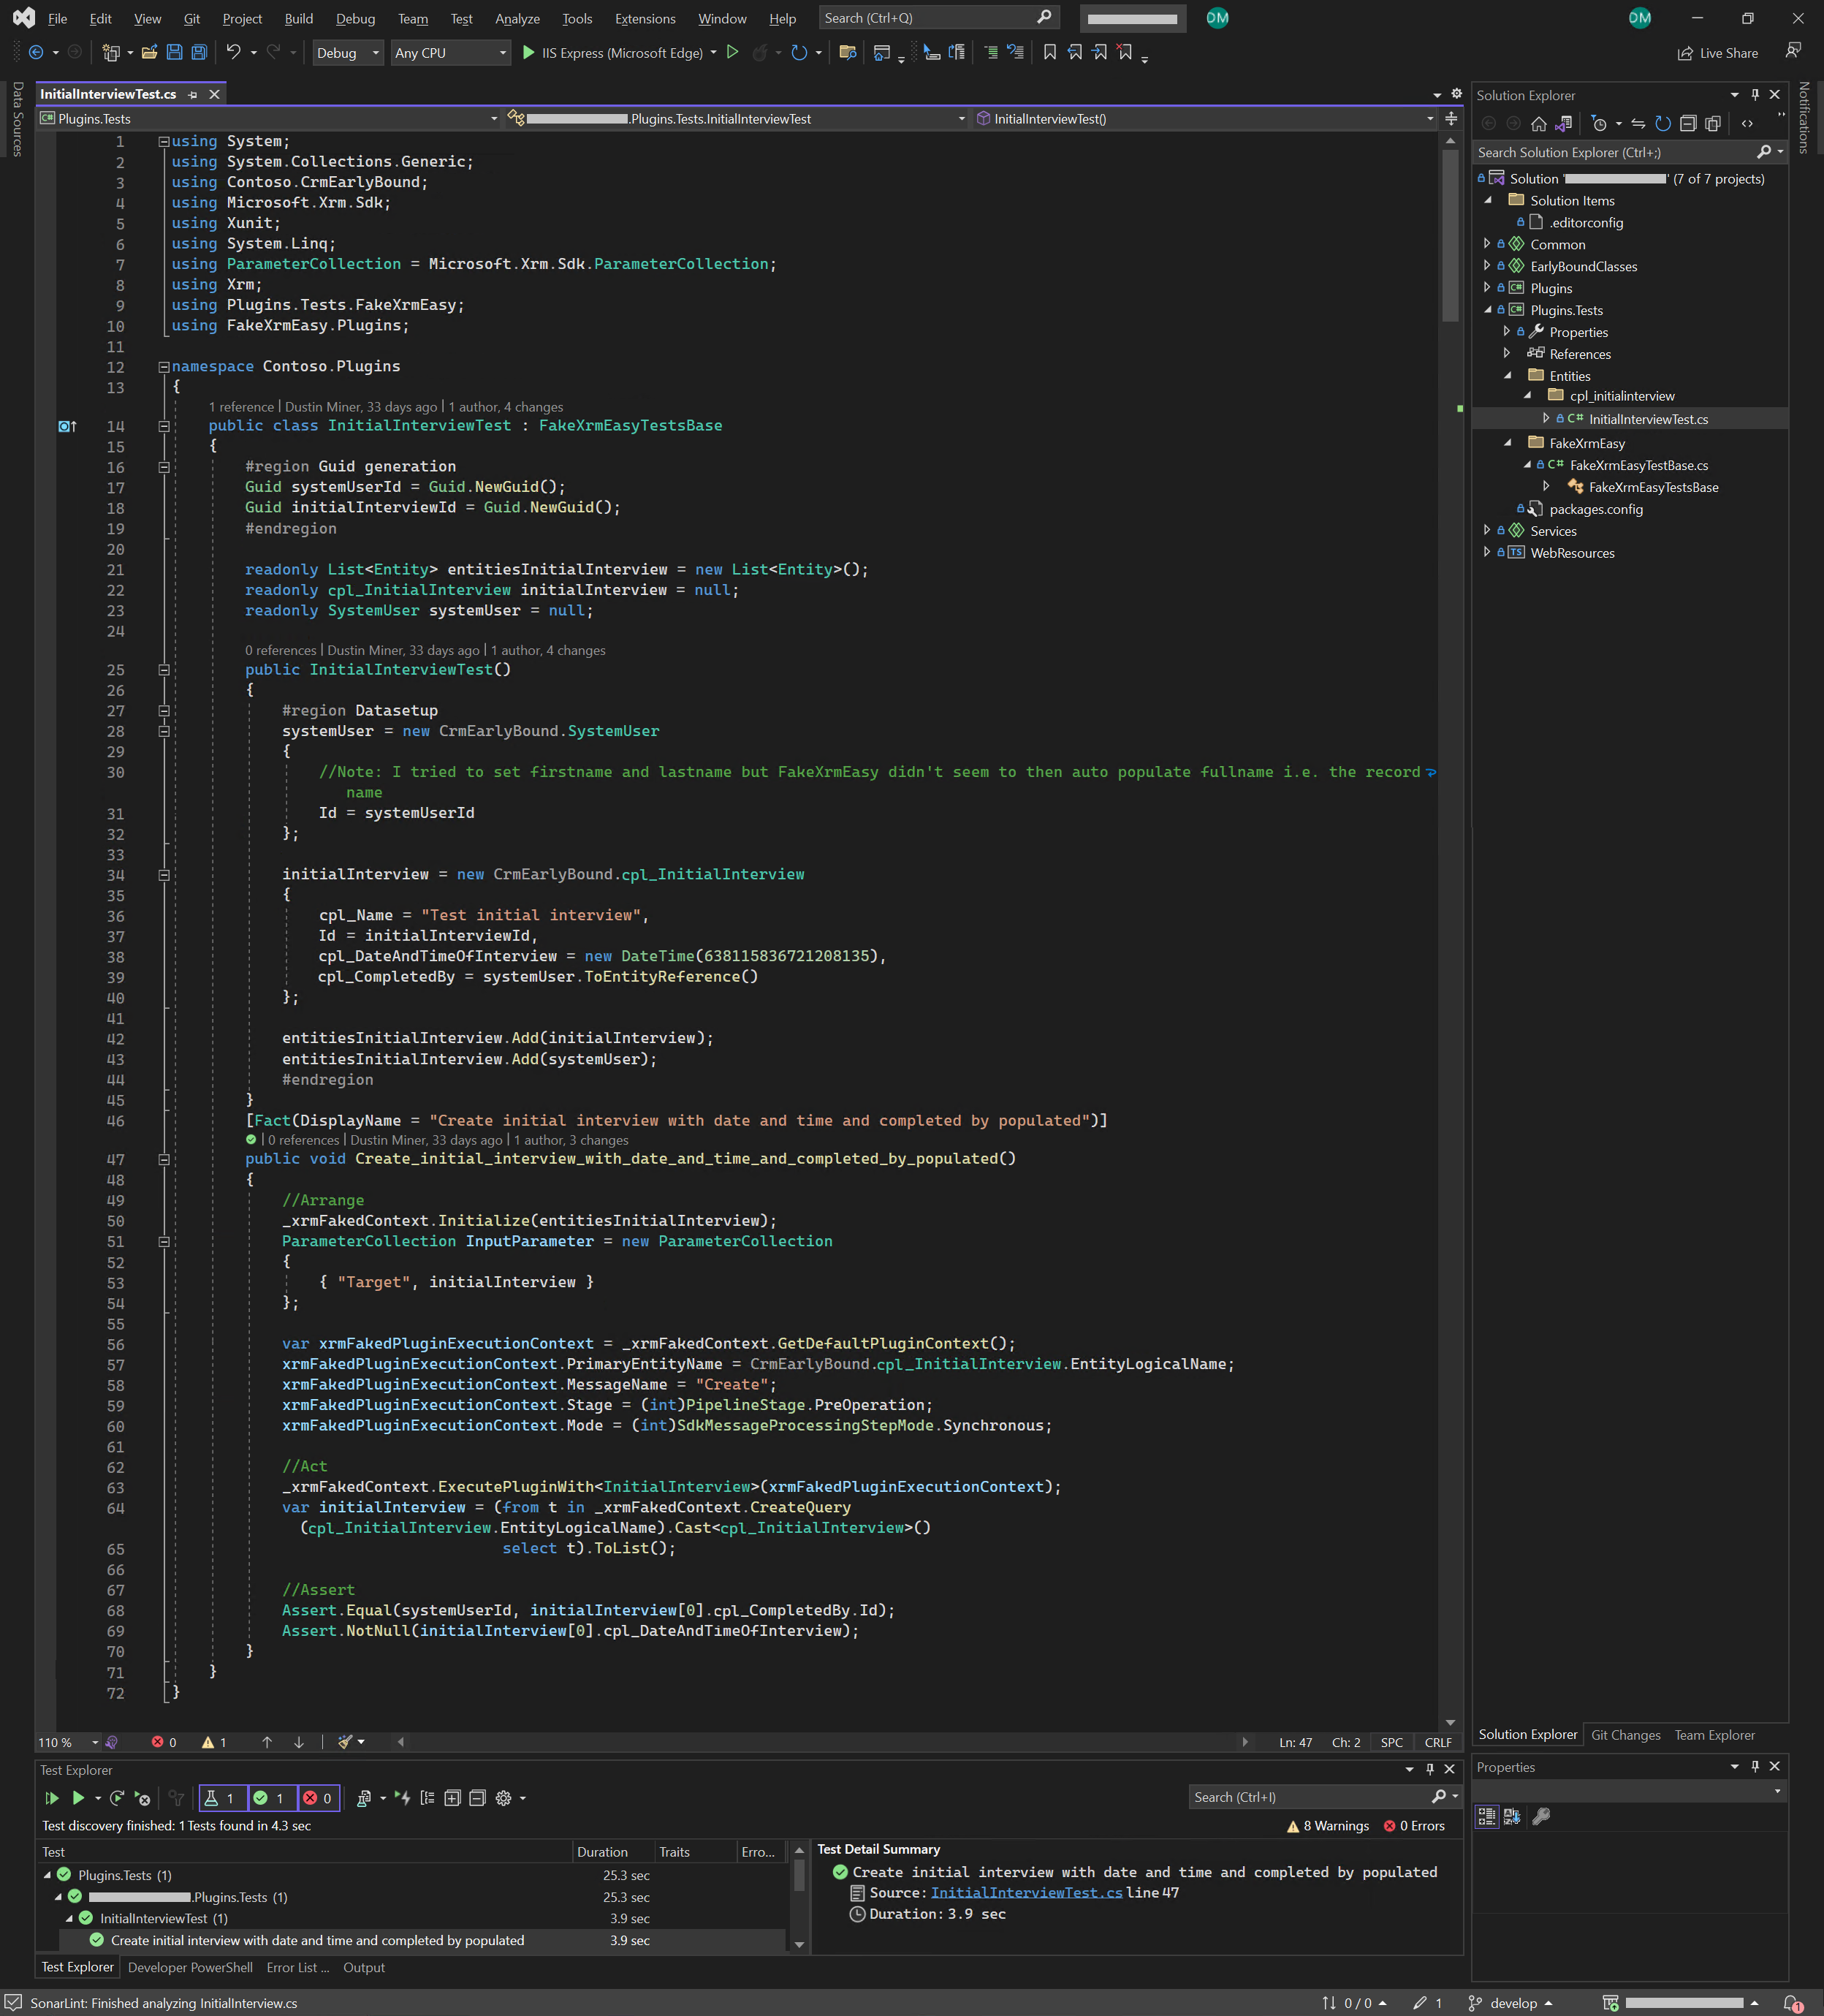Toggle pin on InitialInterviewTest.cs tab
This screenshot has width=1824, height=2016.
point(193,94)
